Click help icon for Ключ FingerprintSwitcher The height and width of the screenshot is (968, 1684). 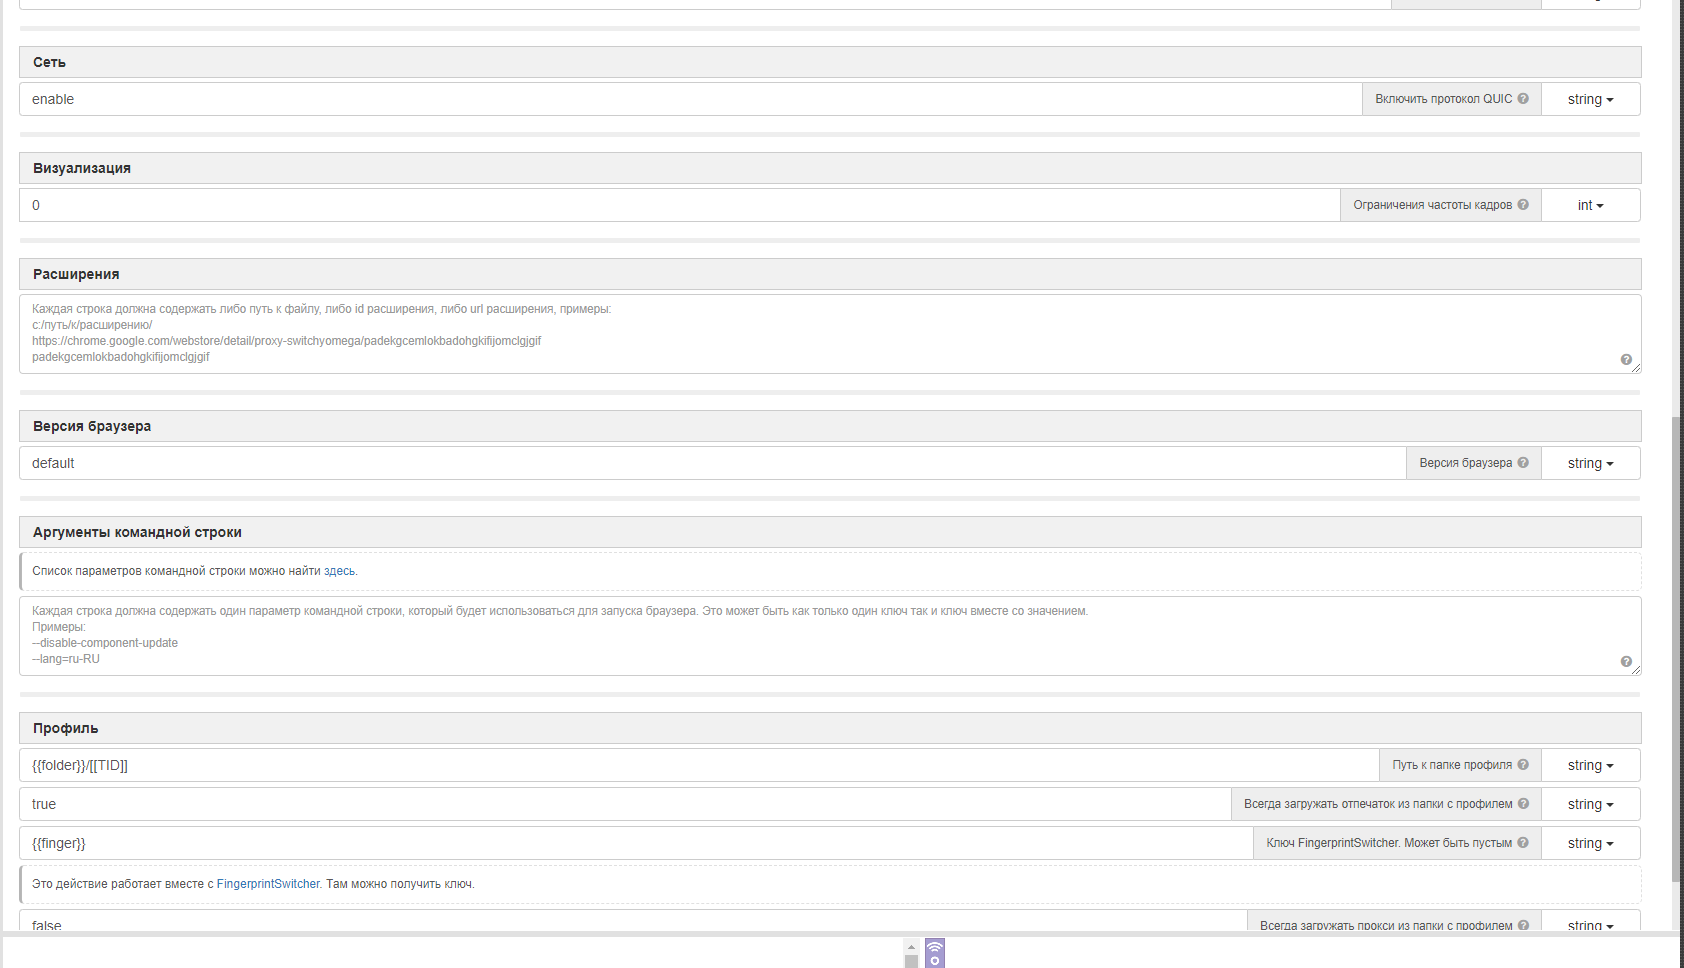1523,843
